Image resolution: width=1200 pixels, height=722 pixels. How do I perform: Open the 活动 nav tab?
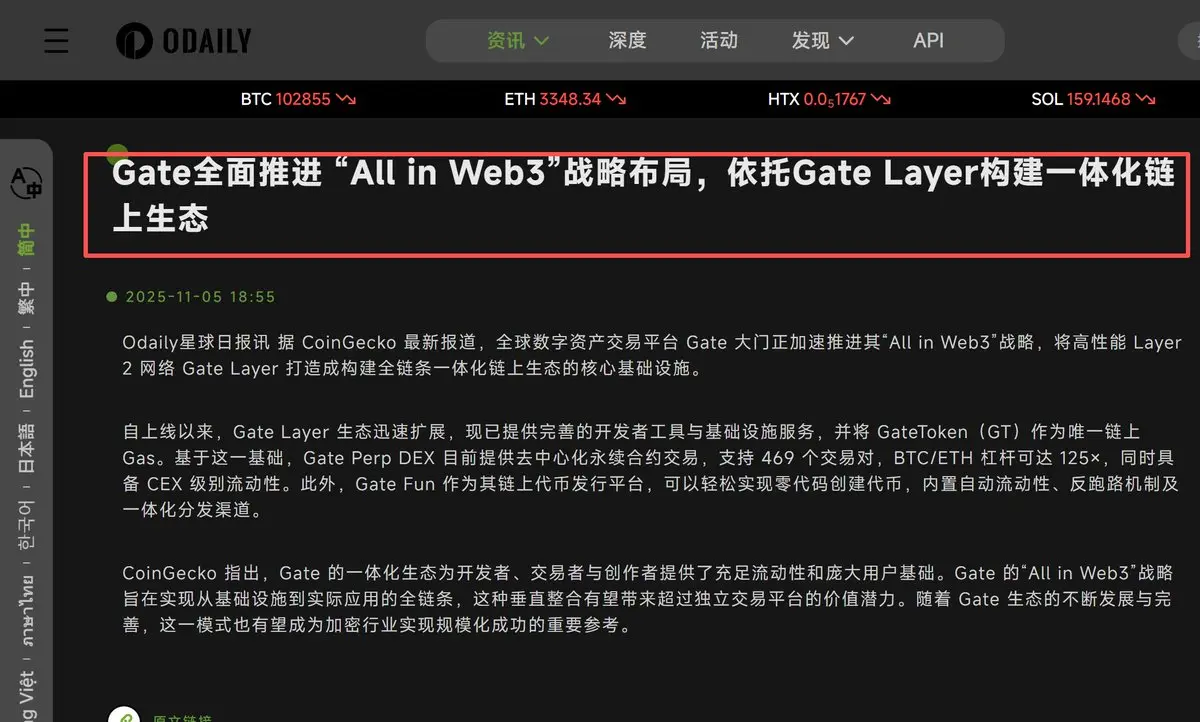coord(719,41)
